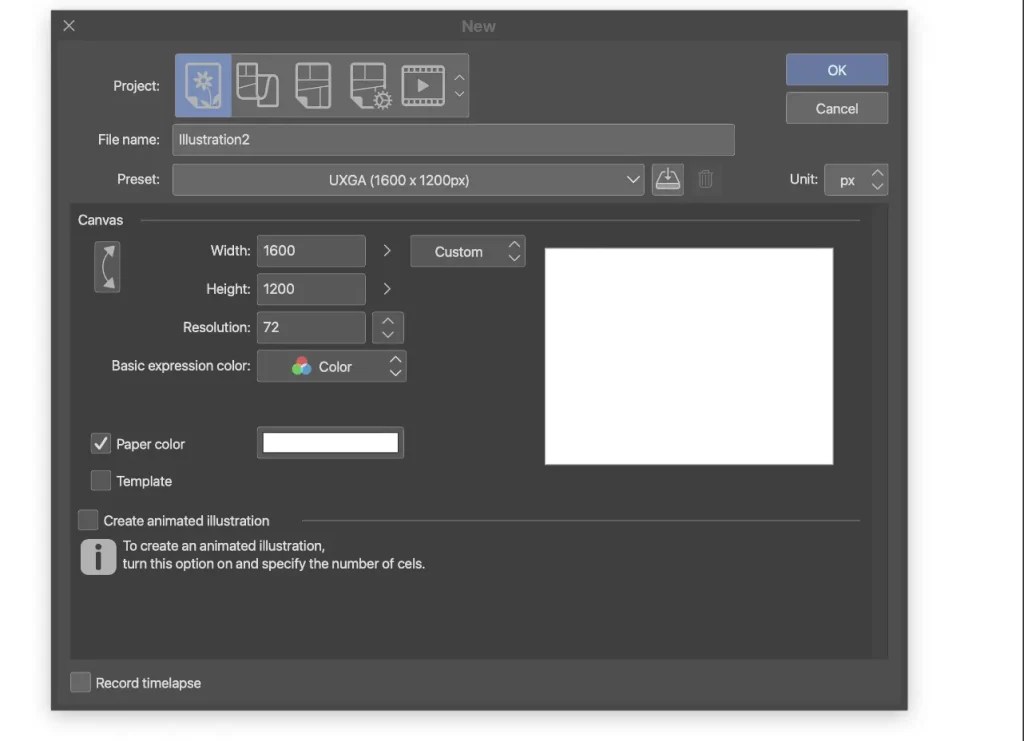Image resolution: width=1024 pixels, height=741 pixels.
Task: Click the arrow between Width and Custom
Action: tap(387, 251)
